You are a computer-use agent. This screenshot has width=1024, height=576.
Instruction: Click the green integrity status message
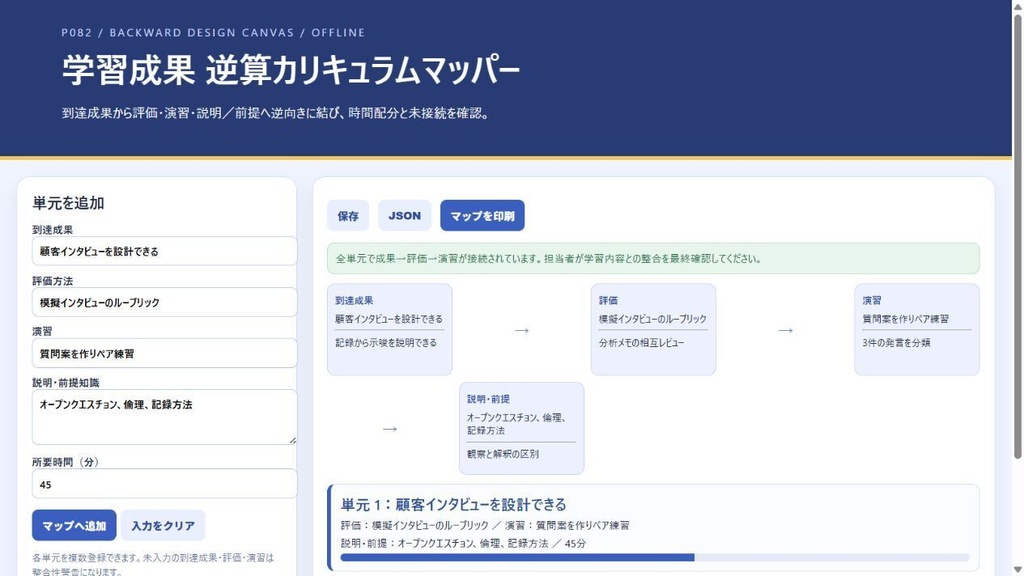653,259
